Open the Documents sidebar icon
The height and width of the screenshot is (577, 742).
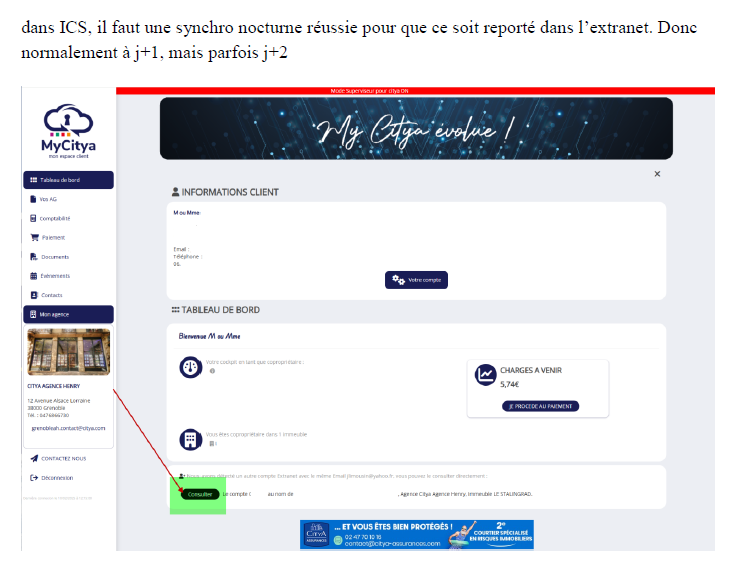[34, 257]
